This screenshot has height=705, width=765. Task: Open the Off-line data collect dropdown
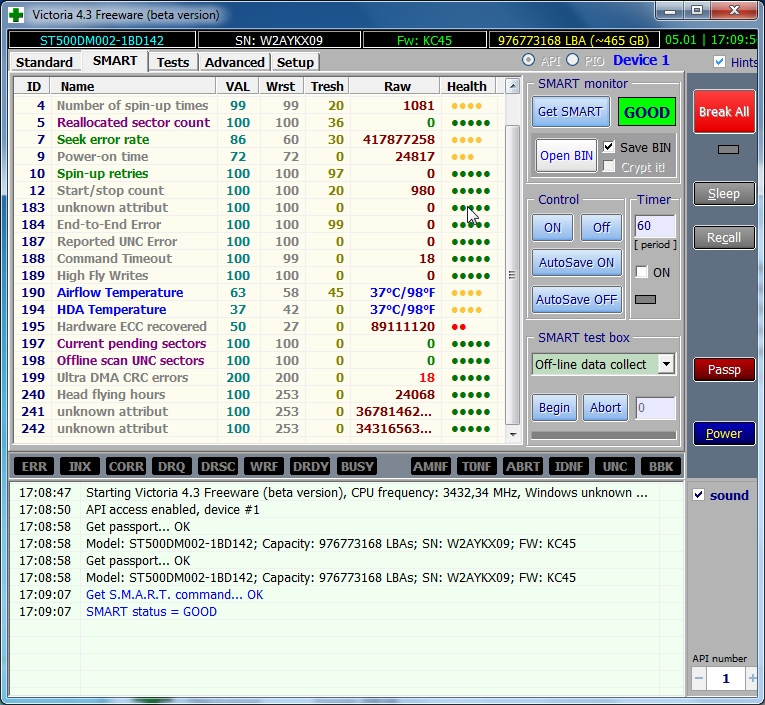point(666,364)
